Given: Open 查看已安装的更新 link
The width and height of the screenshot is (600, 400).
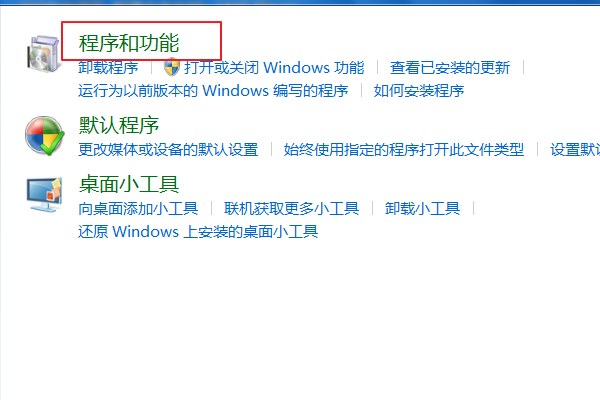Looking at the screenshot, I should 450,68.
